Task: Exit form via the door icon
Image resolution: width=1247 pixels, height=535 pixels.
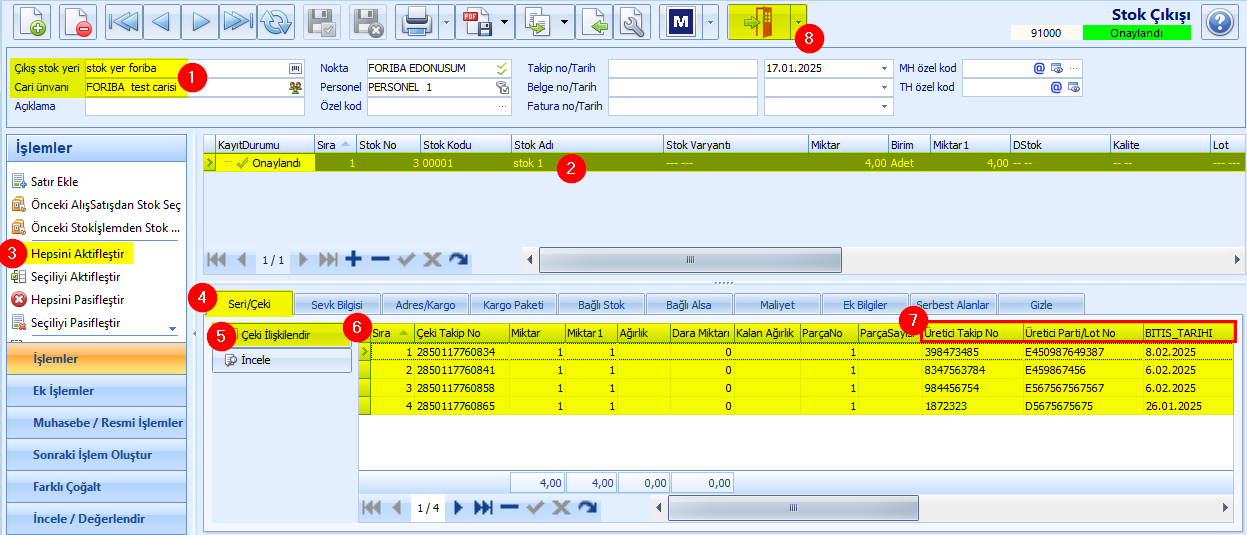Action: (757, 21)
